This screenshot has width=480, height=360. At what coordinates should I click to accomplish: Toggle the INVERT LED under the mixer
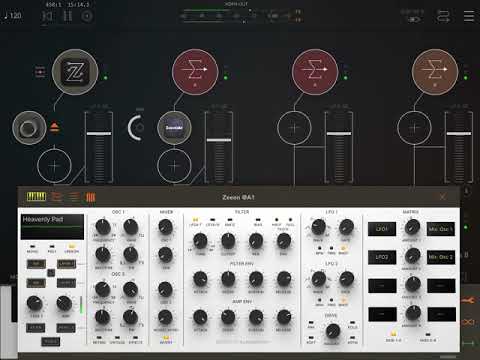pos(166,338)
